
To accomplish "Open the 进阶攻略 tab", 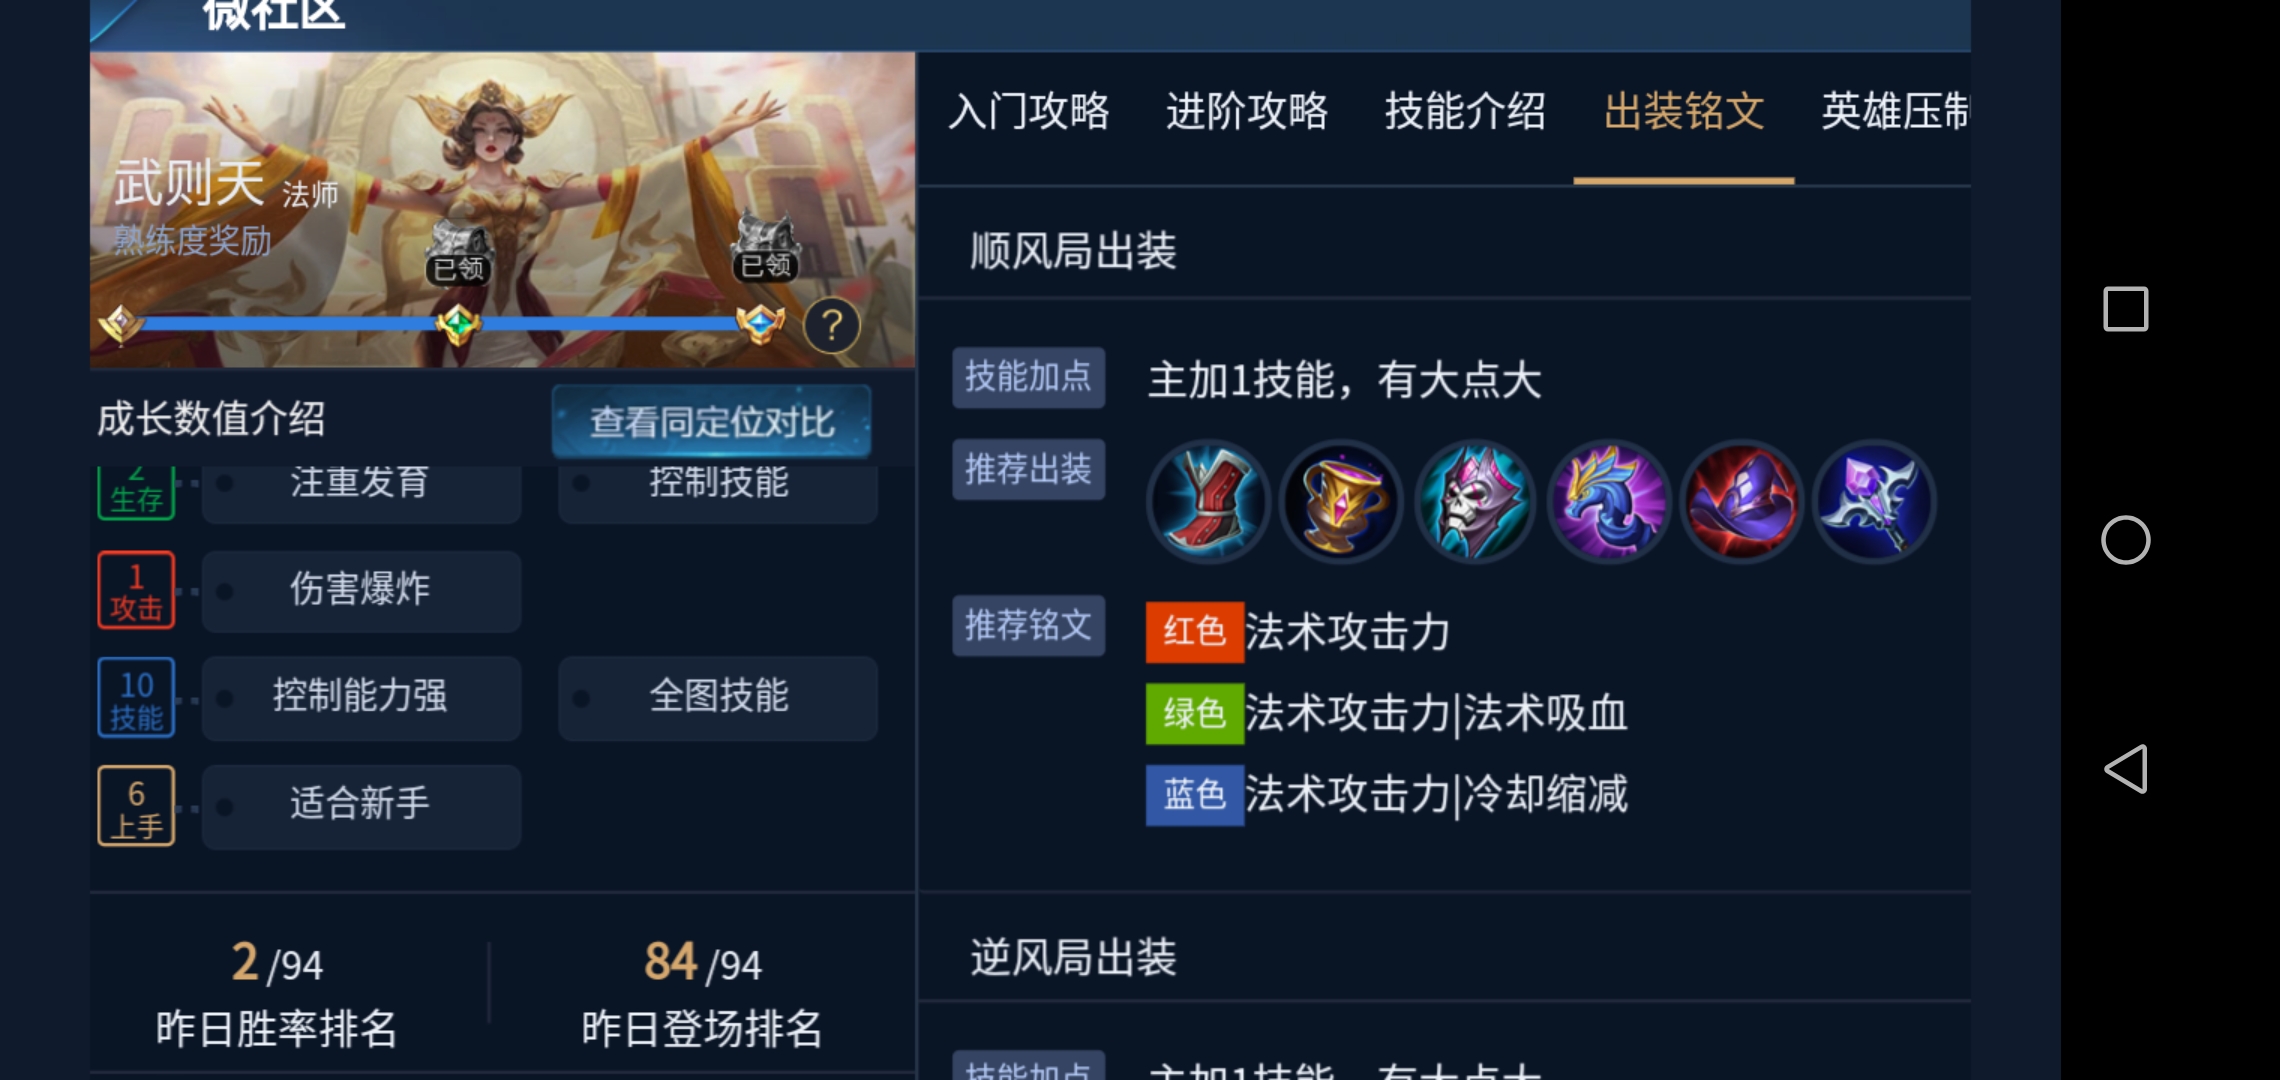I will click(1247, 111).
